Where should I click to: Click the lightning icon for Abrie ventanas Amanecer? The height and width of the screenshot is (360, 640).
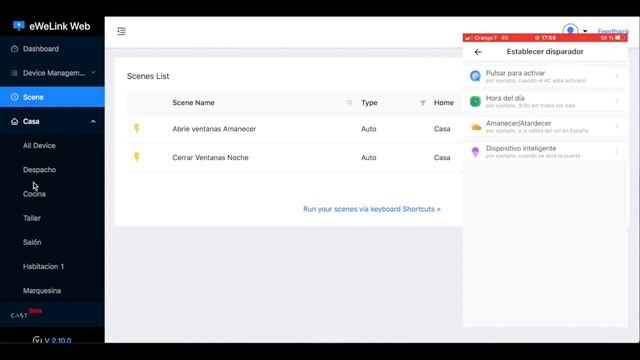pos(137,129)
